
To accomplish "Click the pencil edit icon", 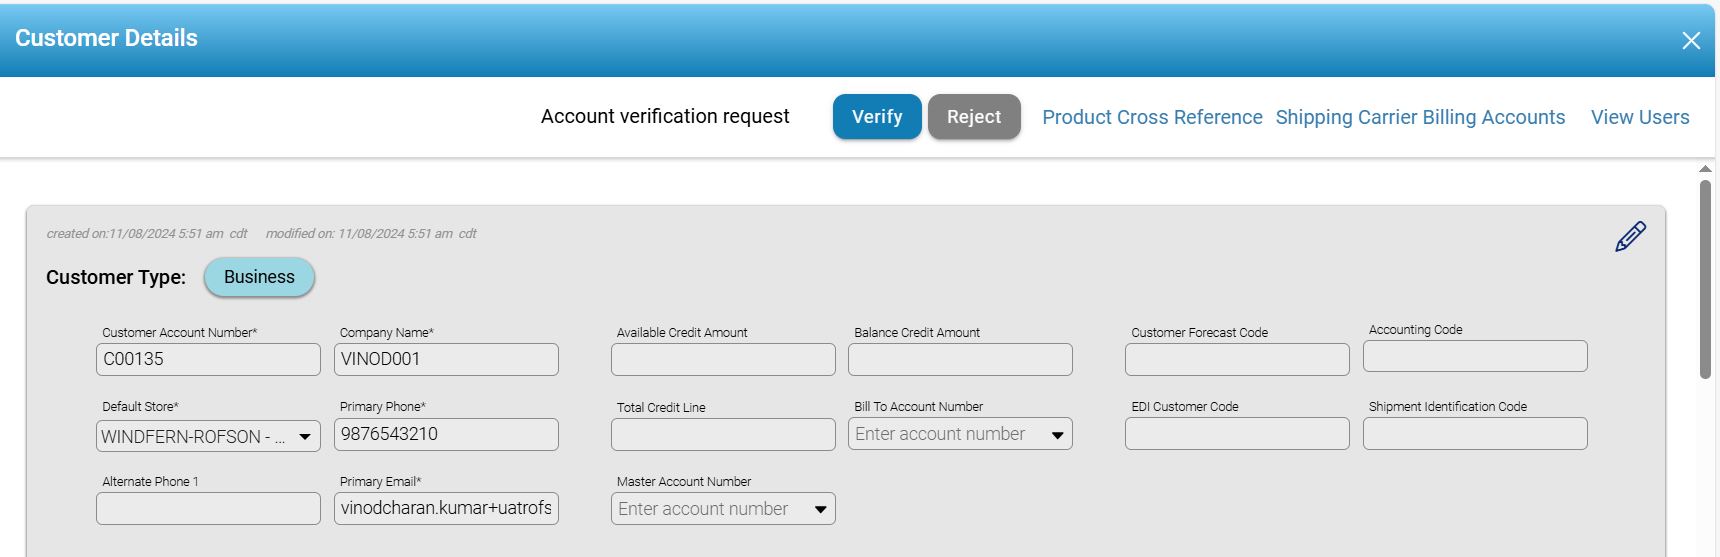I will pos(1630,237).
